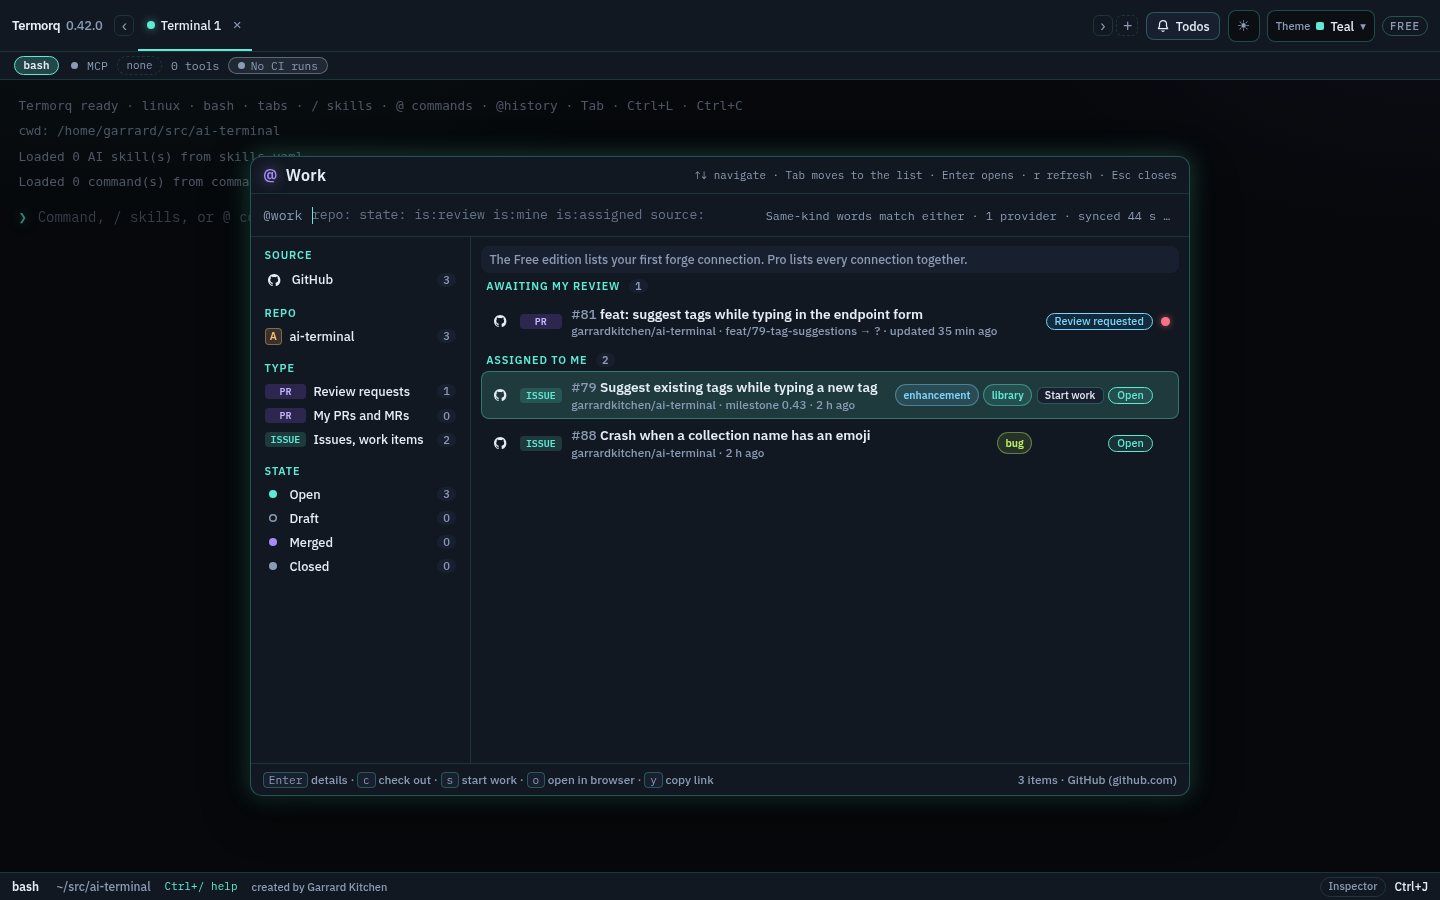
Task: Click the GitHub icon on PR #81
Action: click(500, 321)
